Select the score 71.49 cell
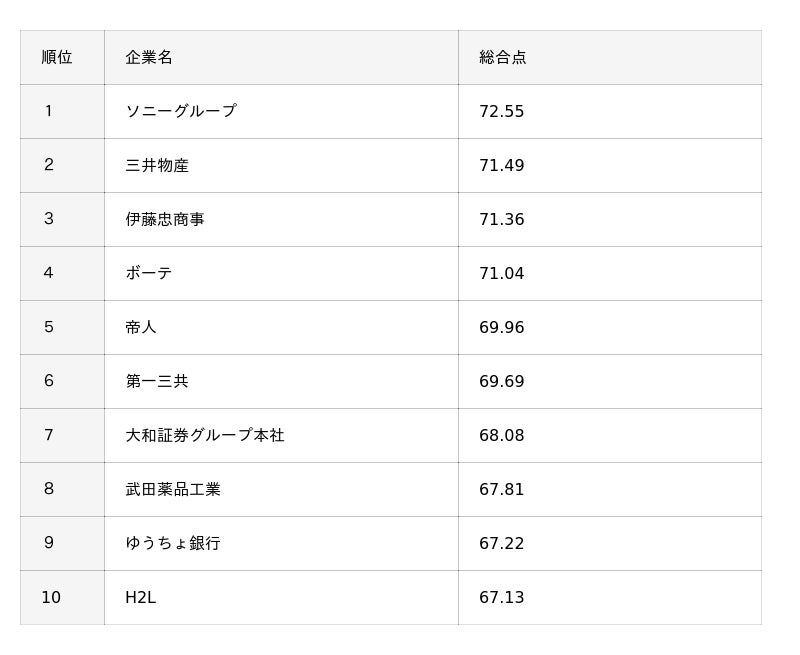This screenshot has width=800, height=655. [502, 165]
